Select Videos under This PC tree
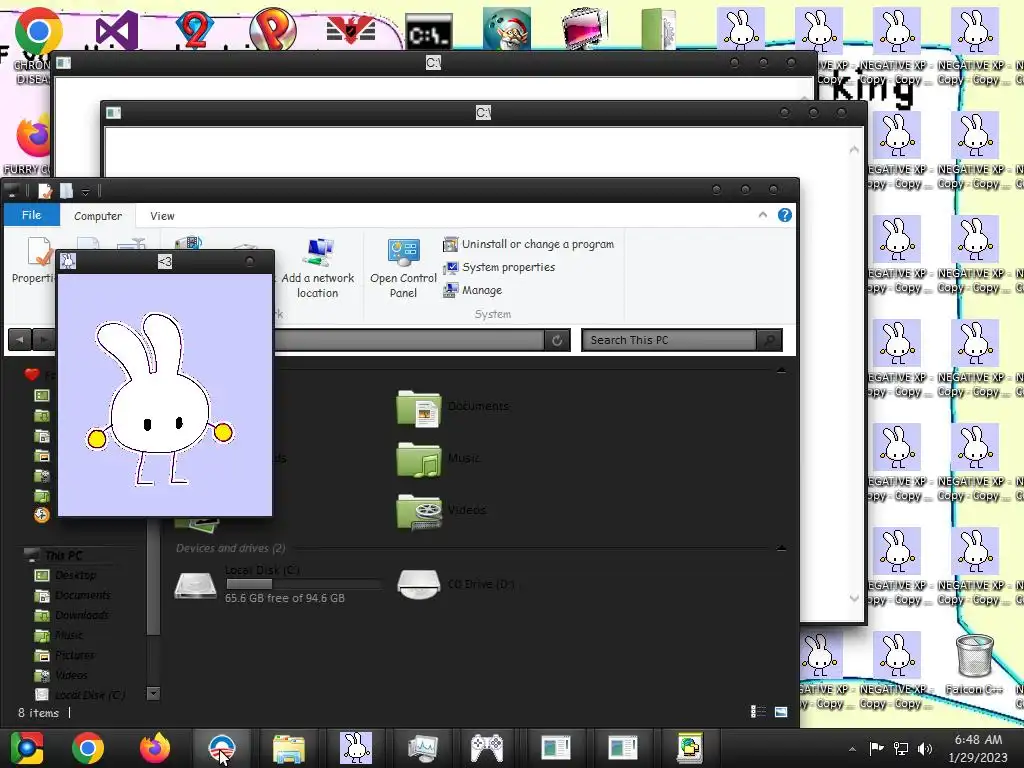The height and width of the screenshot is (768, 1024). pos(71,675)
